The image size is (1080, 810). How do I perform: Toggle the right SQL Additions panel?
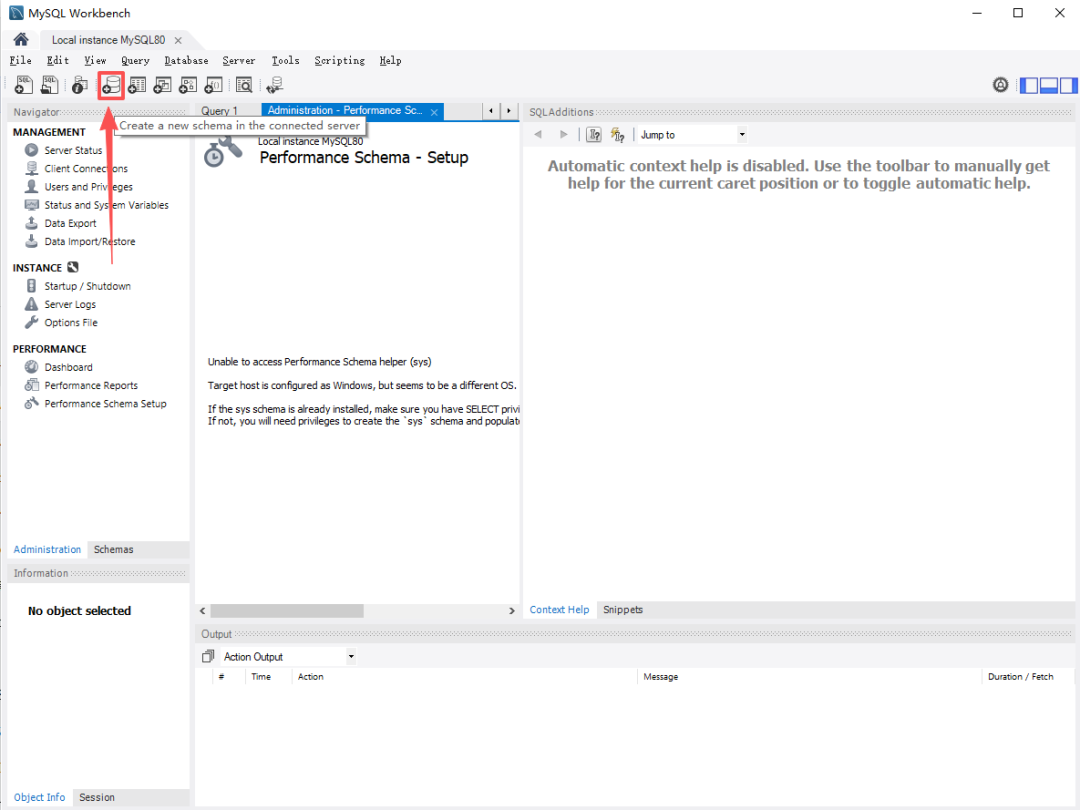(x=1069, y=85)
